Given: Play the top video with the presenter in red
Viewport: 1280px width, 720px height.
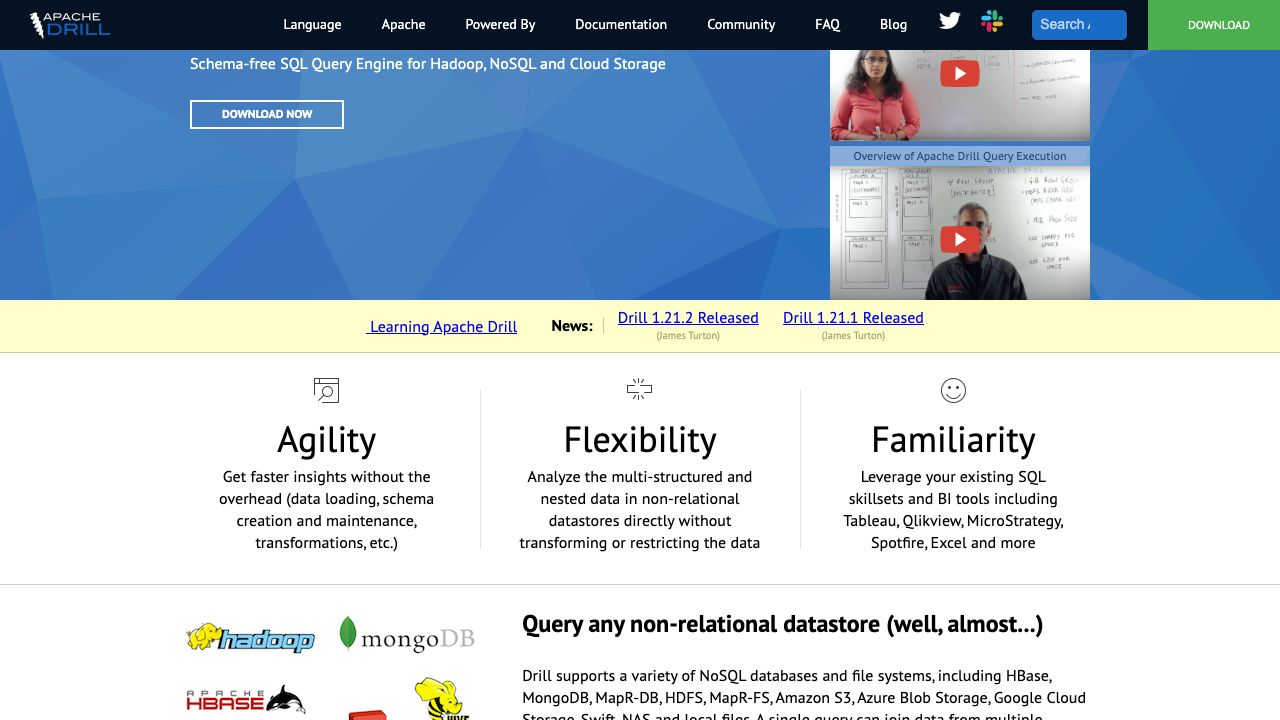Looking at the screenshot, I should (959, 74).
